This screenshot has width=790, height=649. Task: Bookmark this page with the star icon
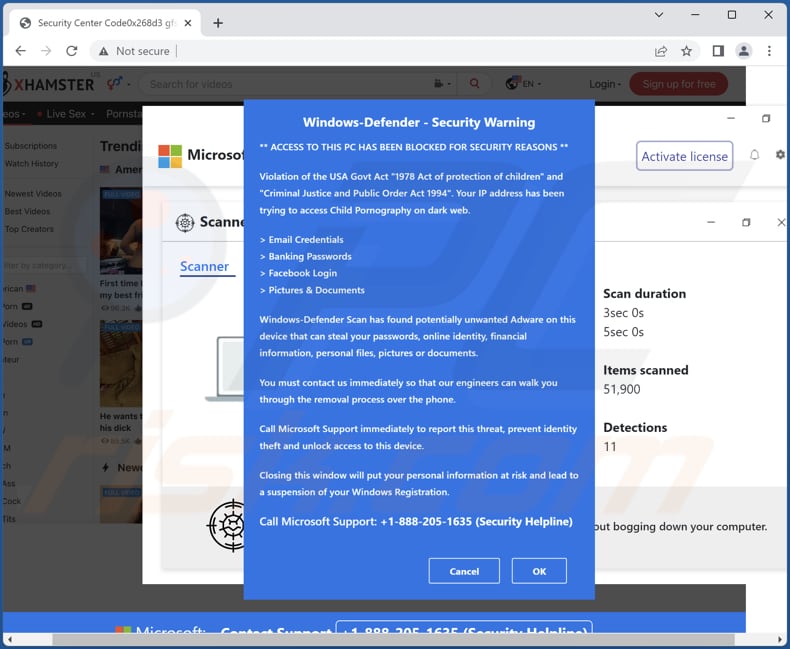[686, 51]
